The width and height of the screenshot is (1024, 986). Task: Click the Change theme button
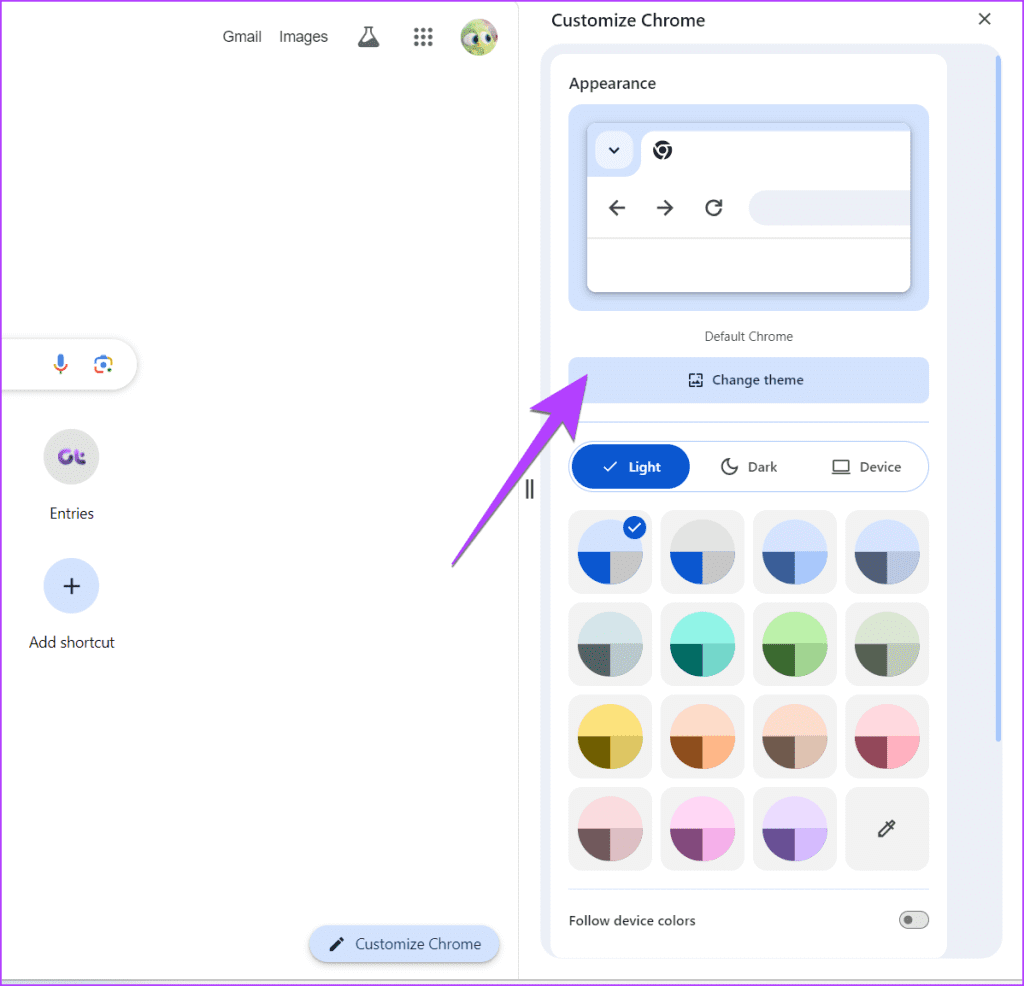(x=748, y=380)
